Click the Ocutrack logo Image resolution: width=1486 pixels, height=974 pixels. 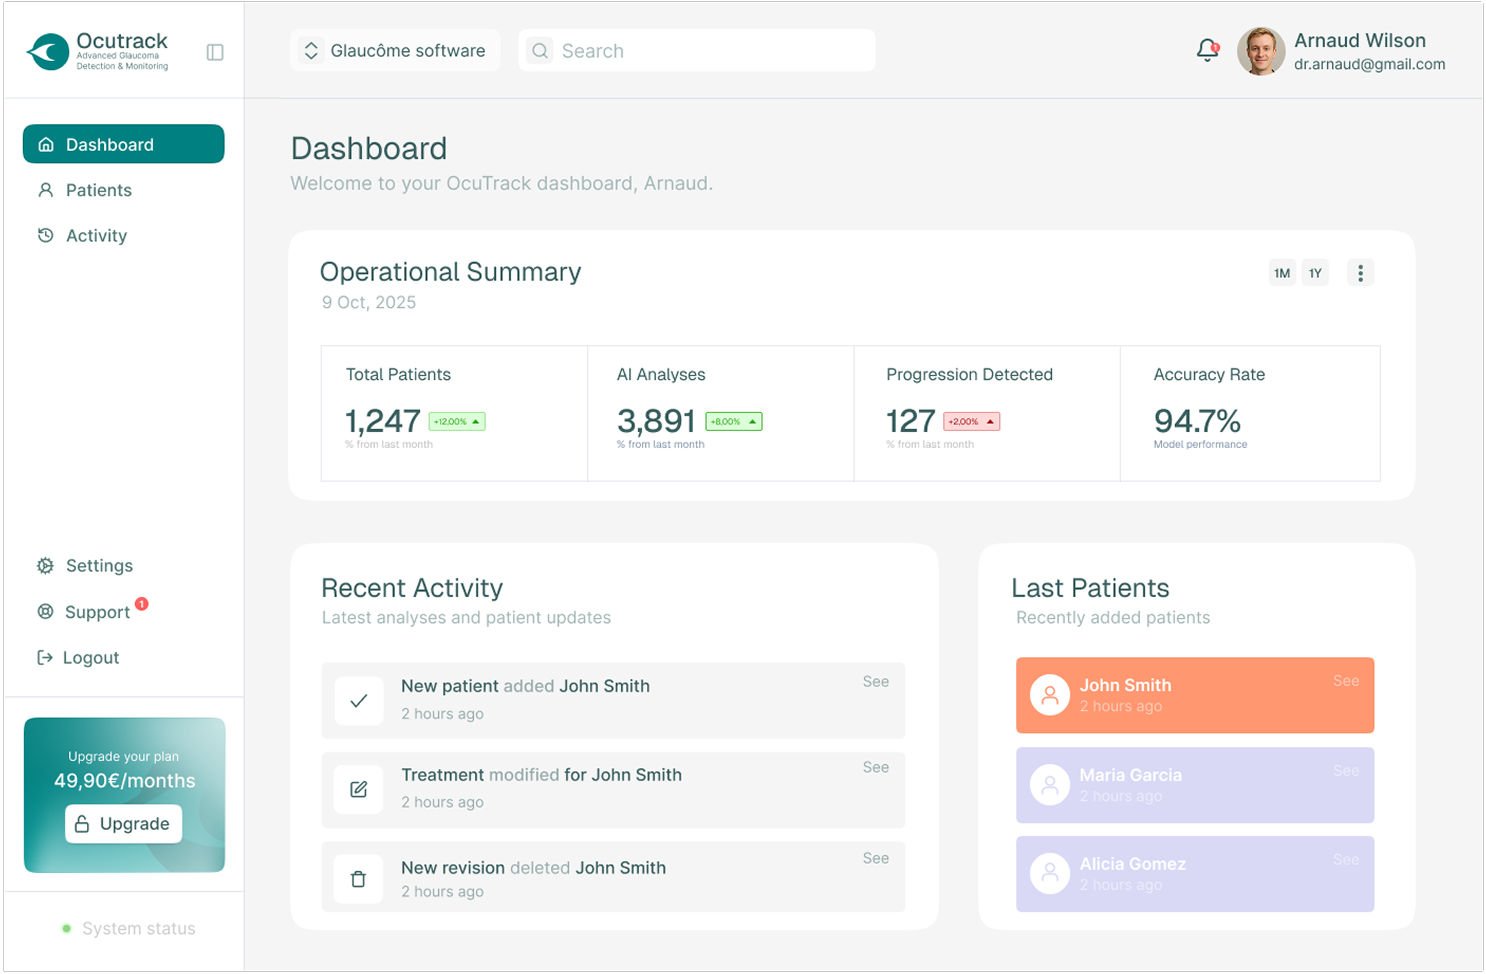pos(98,51)
